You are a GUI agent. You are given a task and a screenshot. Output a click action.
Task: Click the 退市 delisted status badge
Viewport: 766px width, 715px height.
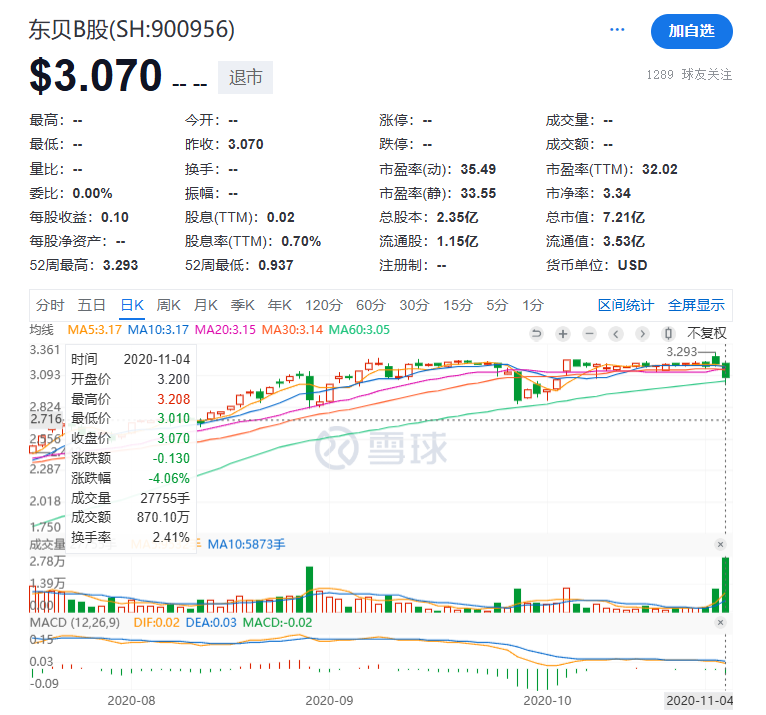click(245, 77)
